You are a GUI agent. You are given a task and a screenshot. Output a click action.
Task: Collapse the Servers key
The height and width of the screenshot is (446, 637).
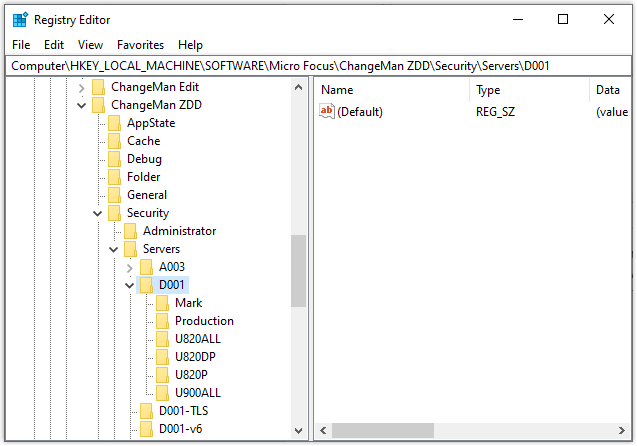tap(114, 249)
